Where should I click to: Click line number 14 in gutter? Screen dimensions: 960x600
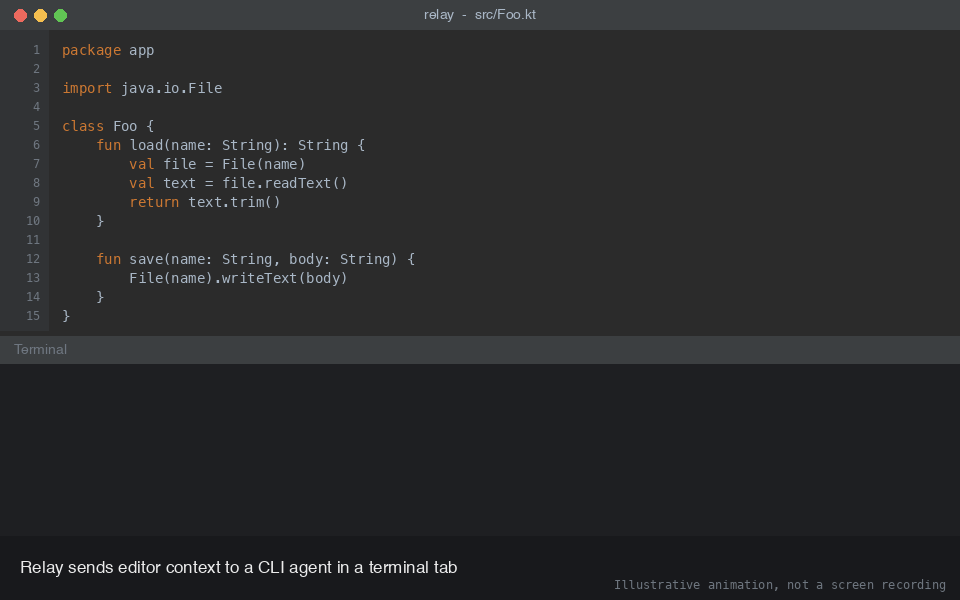[x=33, y=297]
